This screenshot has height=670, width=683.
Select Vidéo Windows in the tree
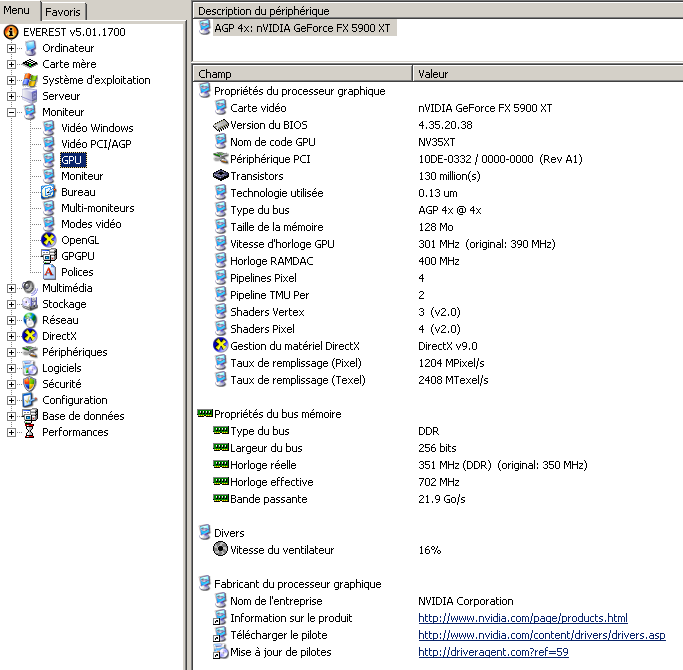coord(97,128)
